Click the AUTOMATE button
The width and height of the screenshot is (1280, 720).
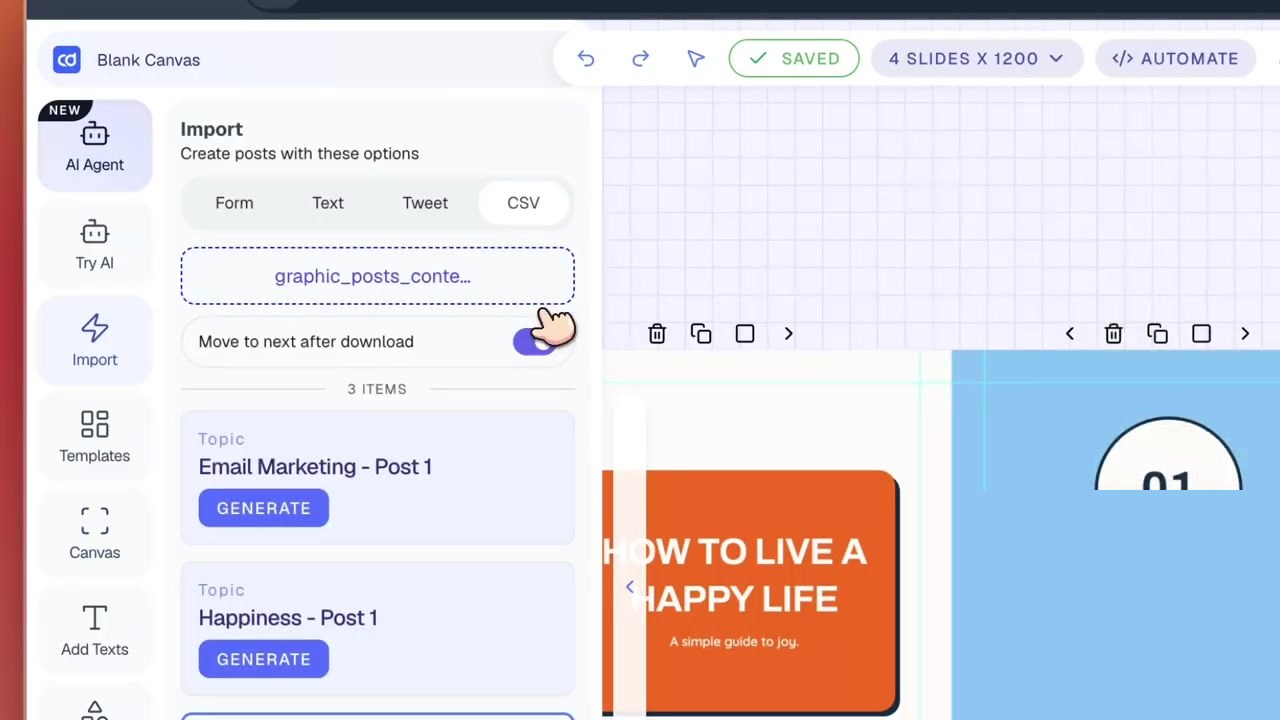pyautogui.click(x=1175, y=59)
